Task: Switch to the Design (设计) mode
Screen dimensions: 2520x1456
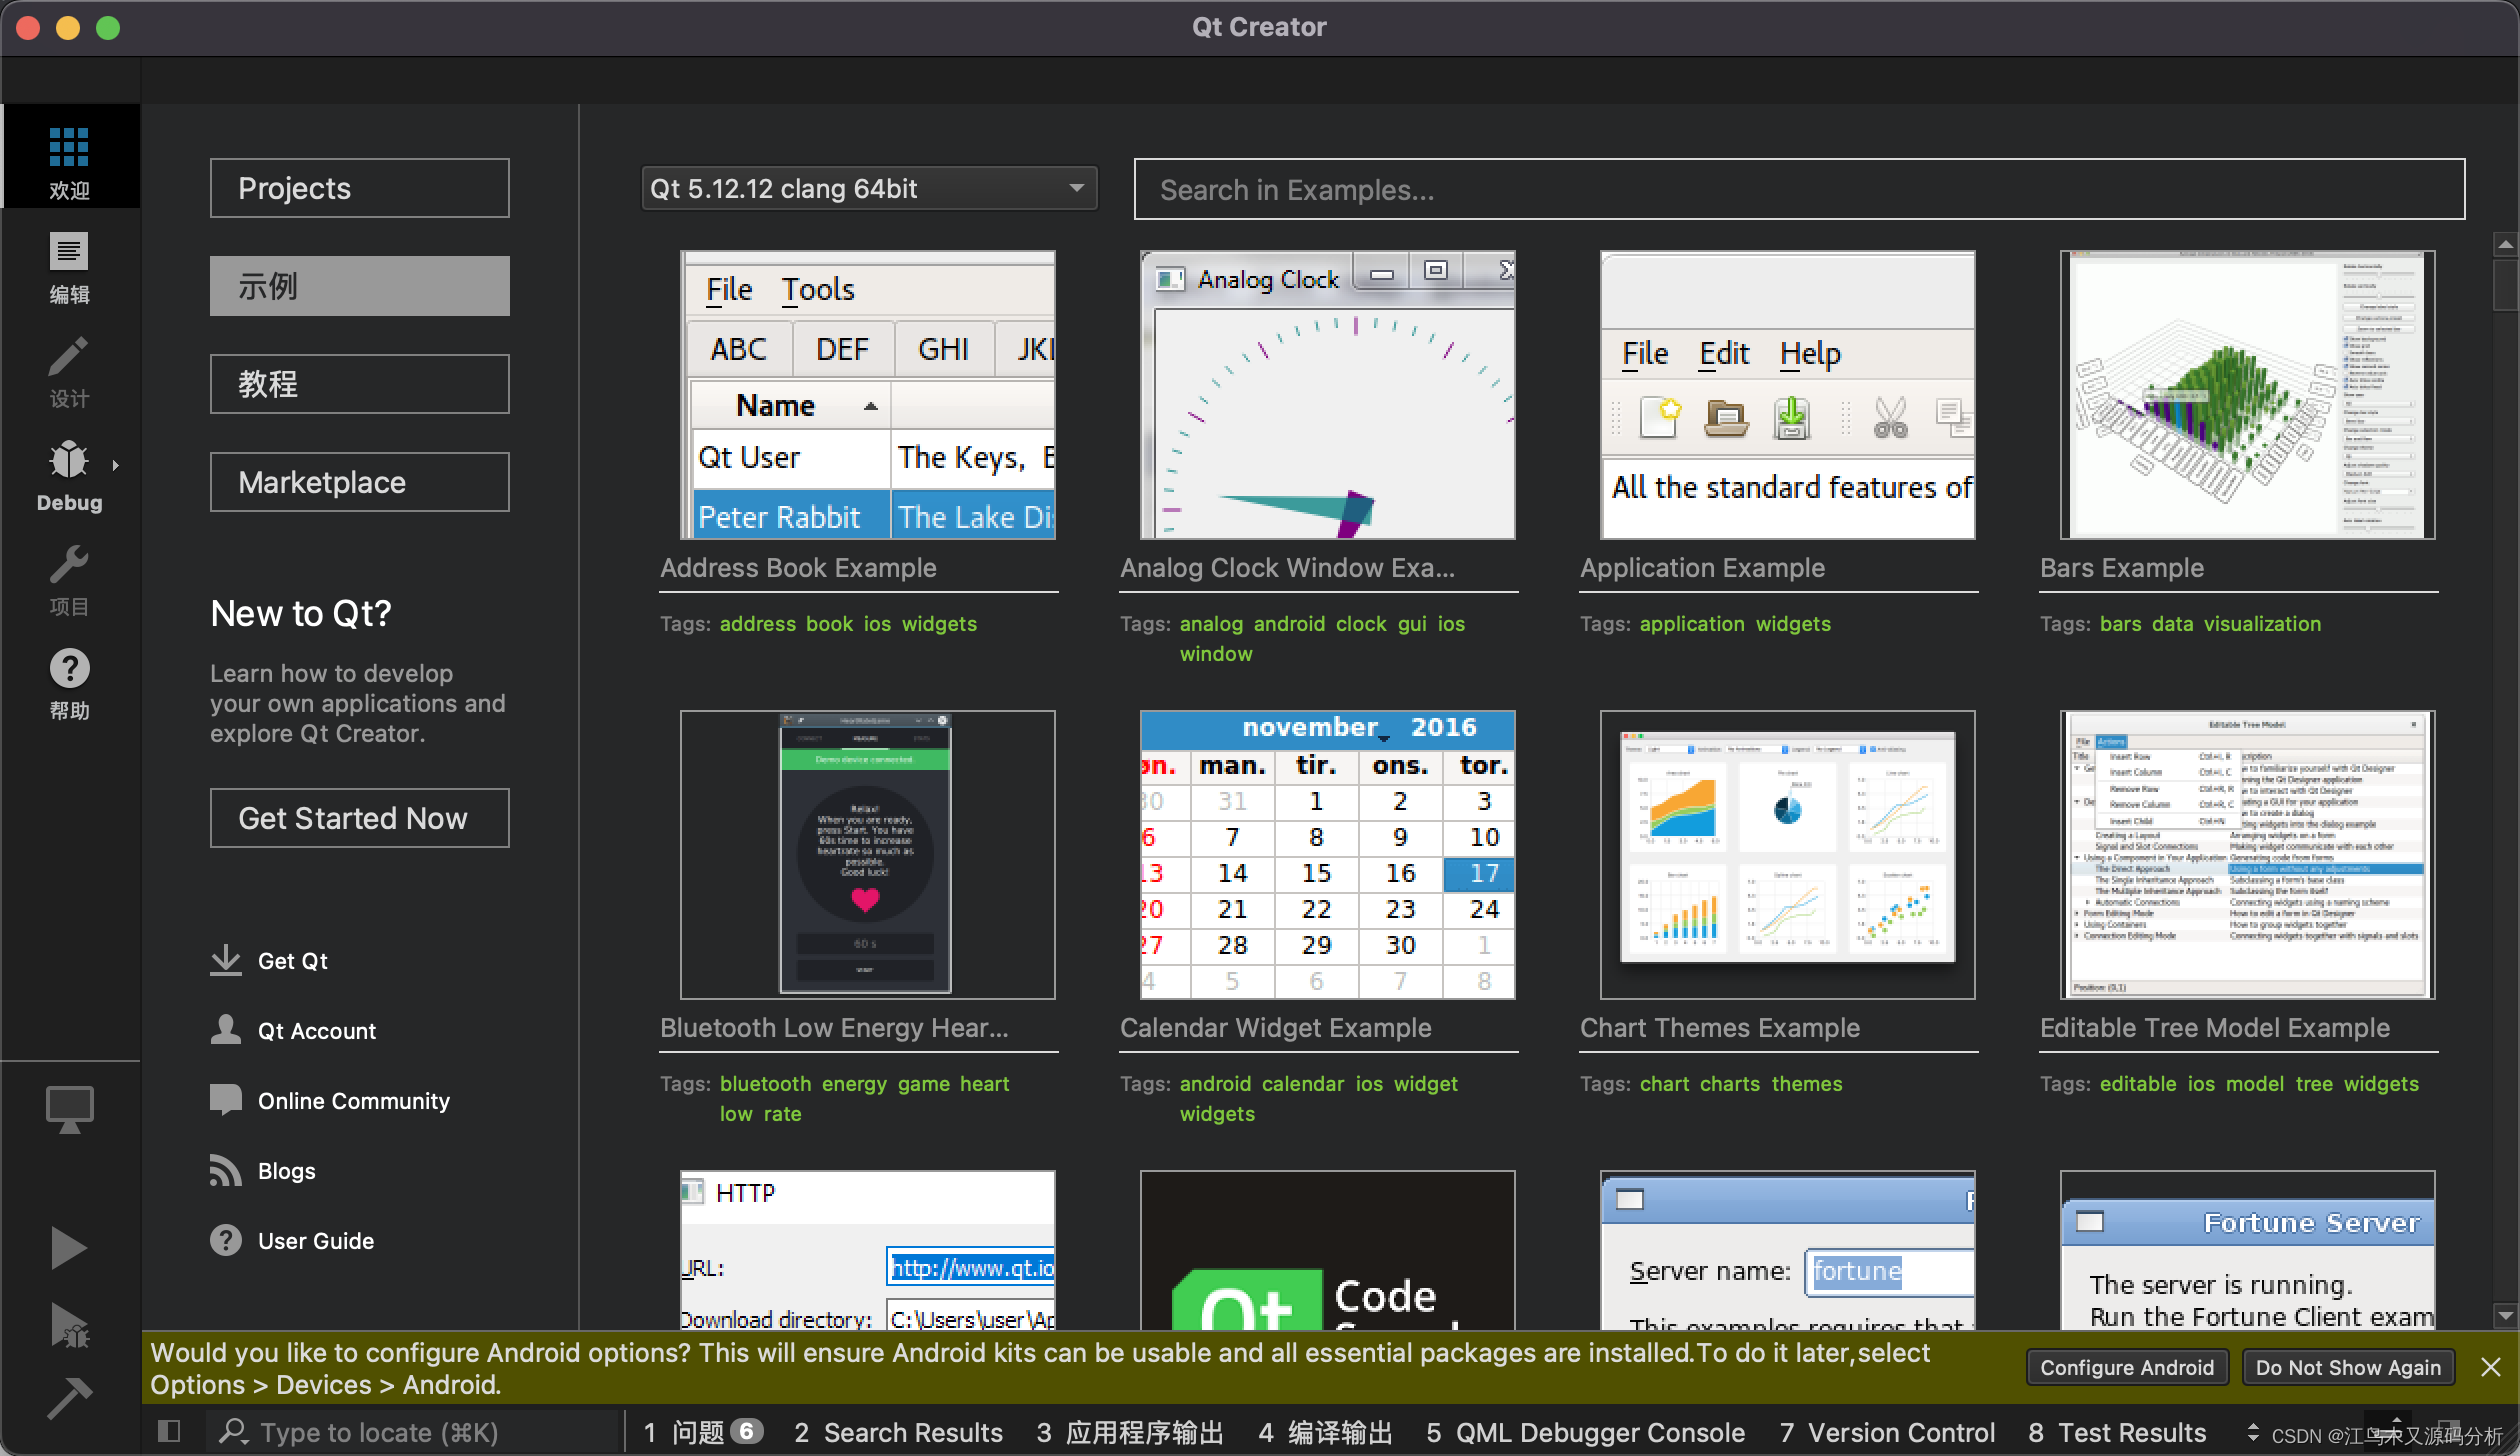Action: click(69, 370)
